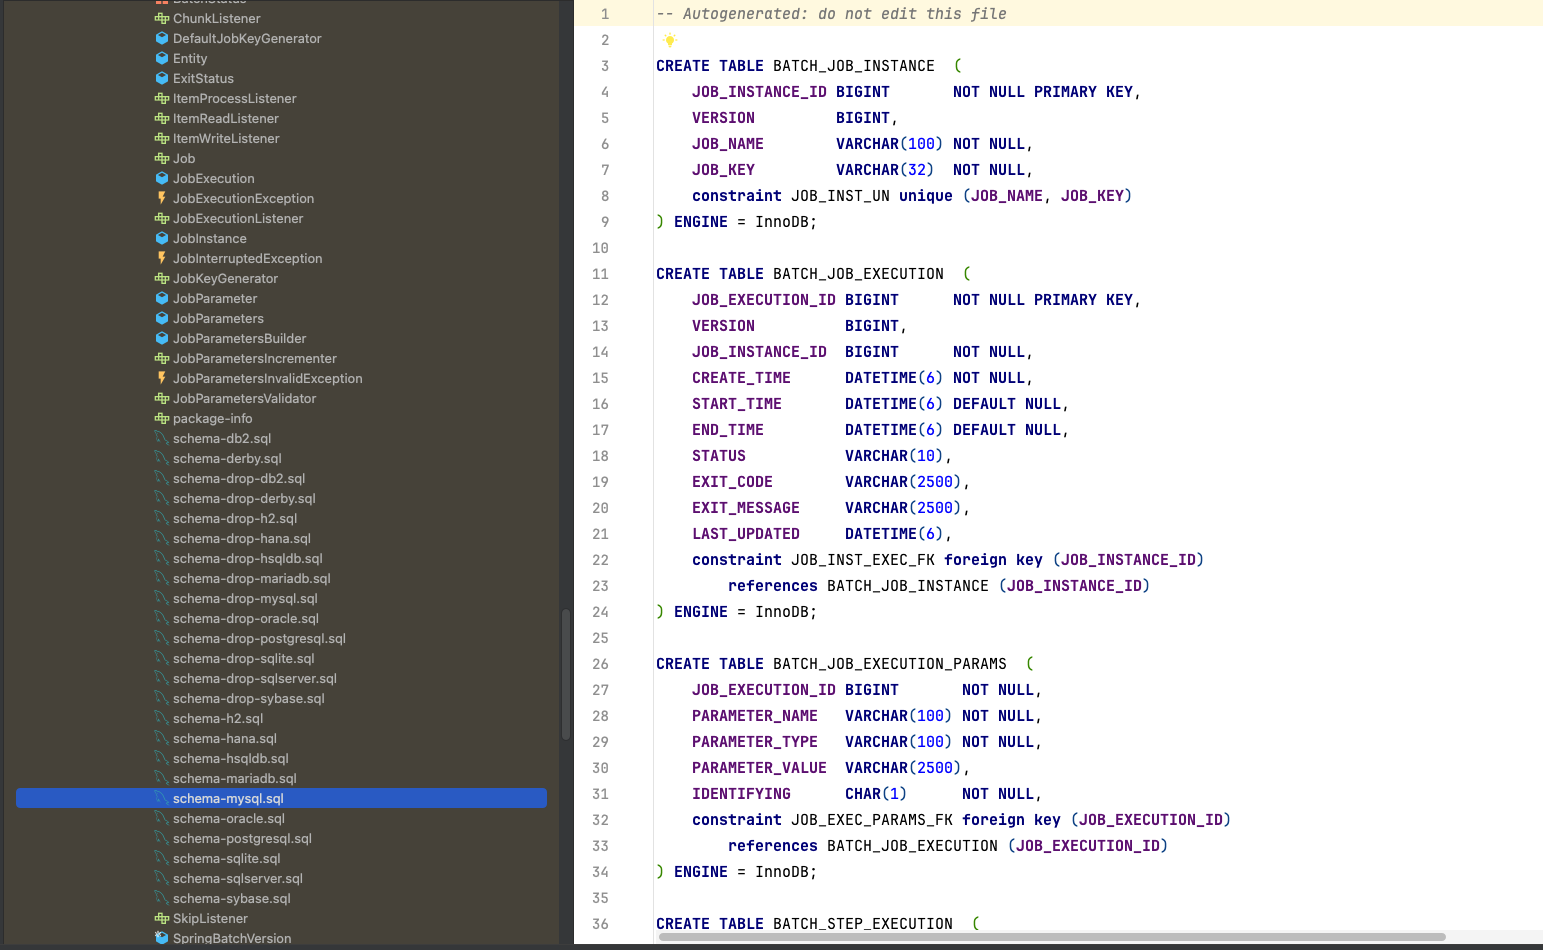Screen dimensions: 1543x950
Task: Click the editor horizontal scrollbar
Action: [x=1051, y=937]
